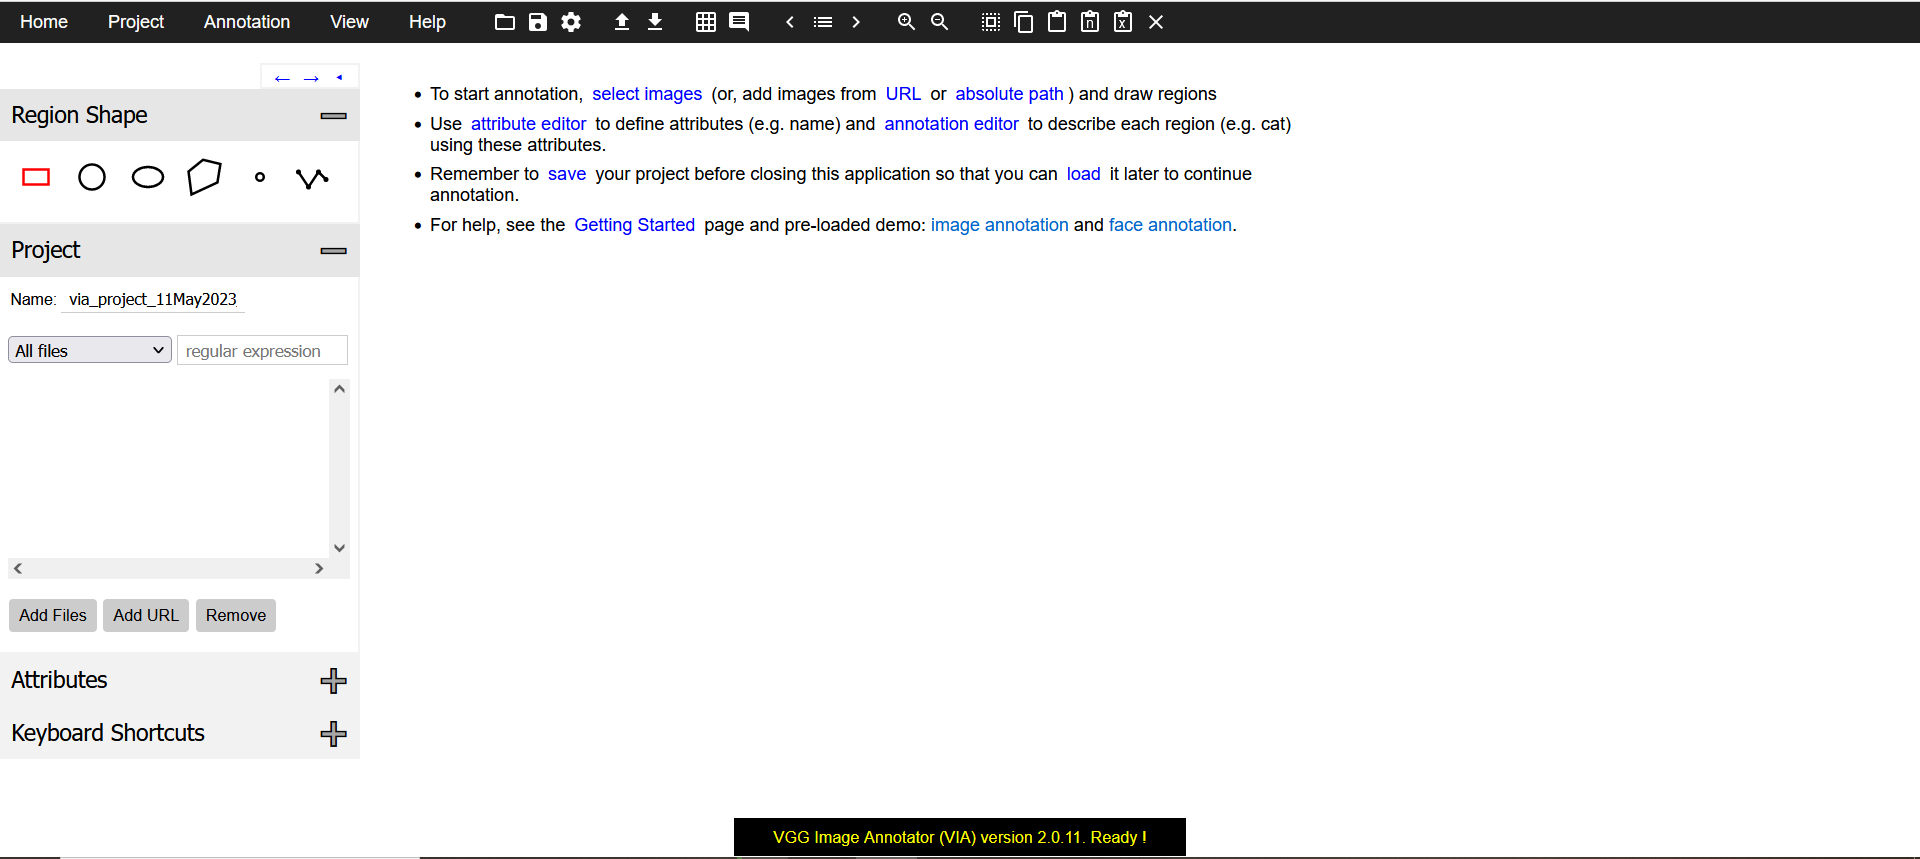Go to previous image in toolbar

tap(790, 22)
